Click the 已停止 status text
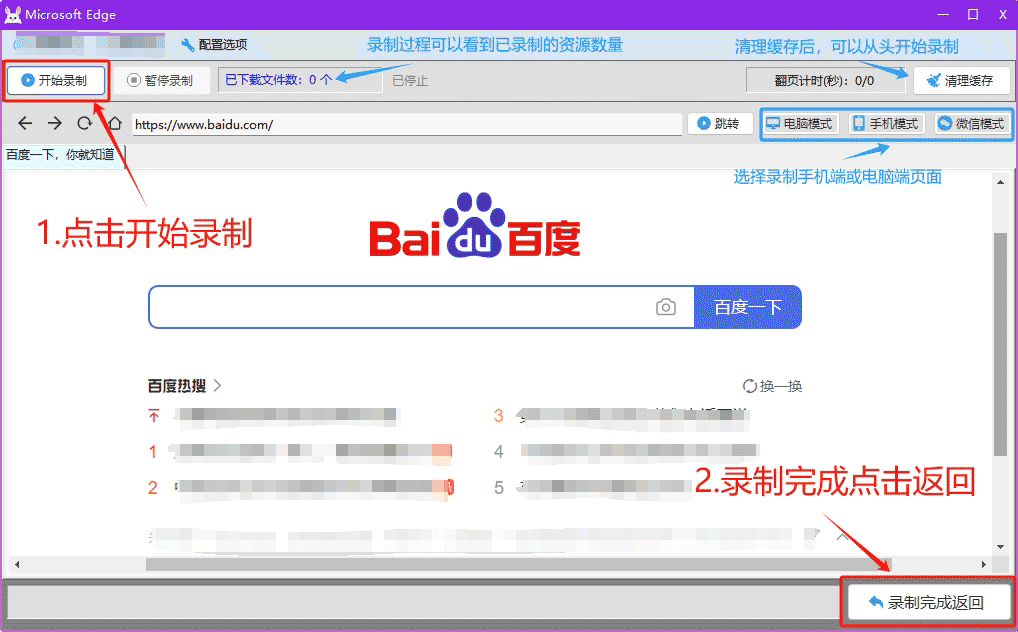The image size is (1018, 632). [x=410, y=81]
